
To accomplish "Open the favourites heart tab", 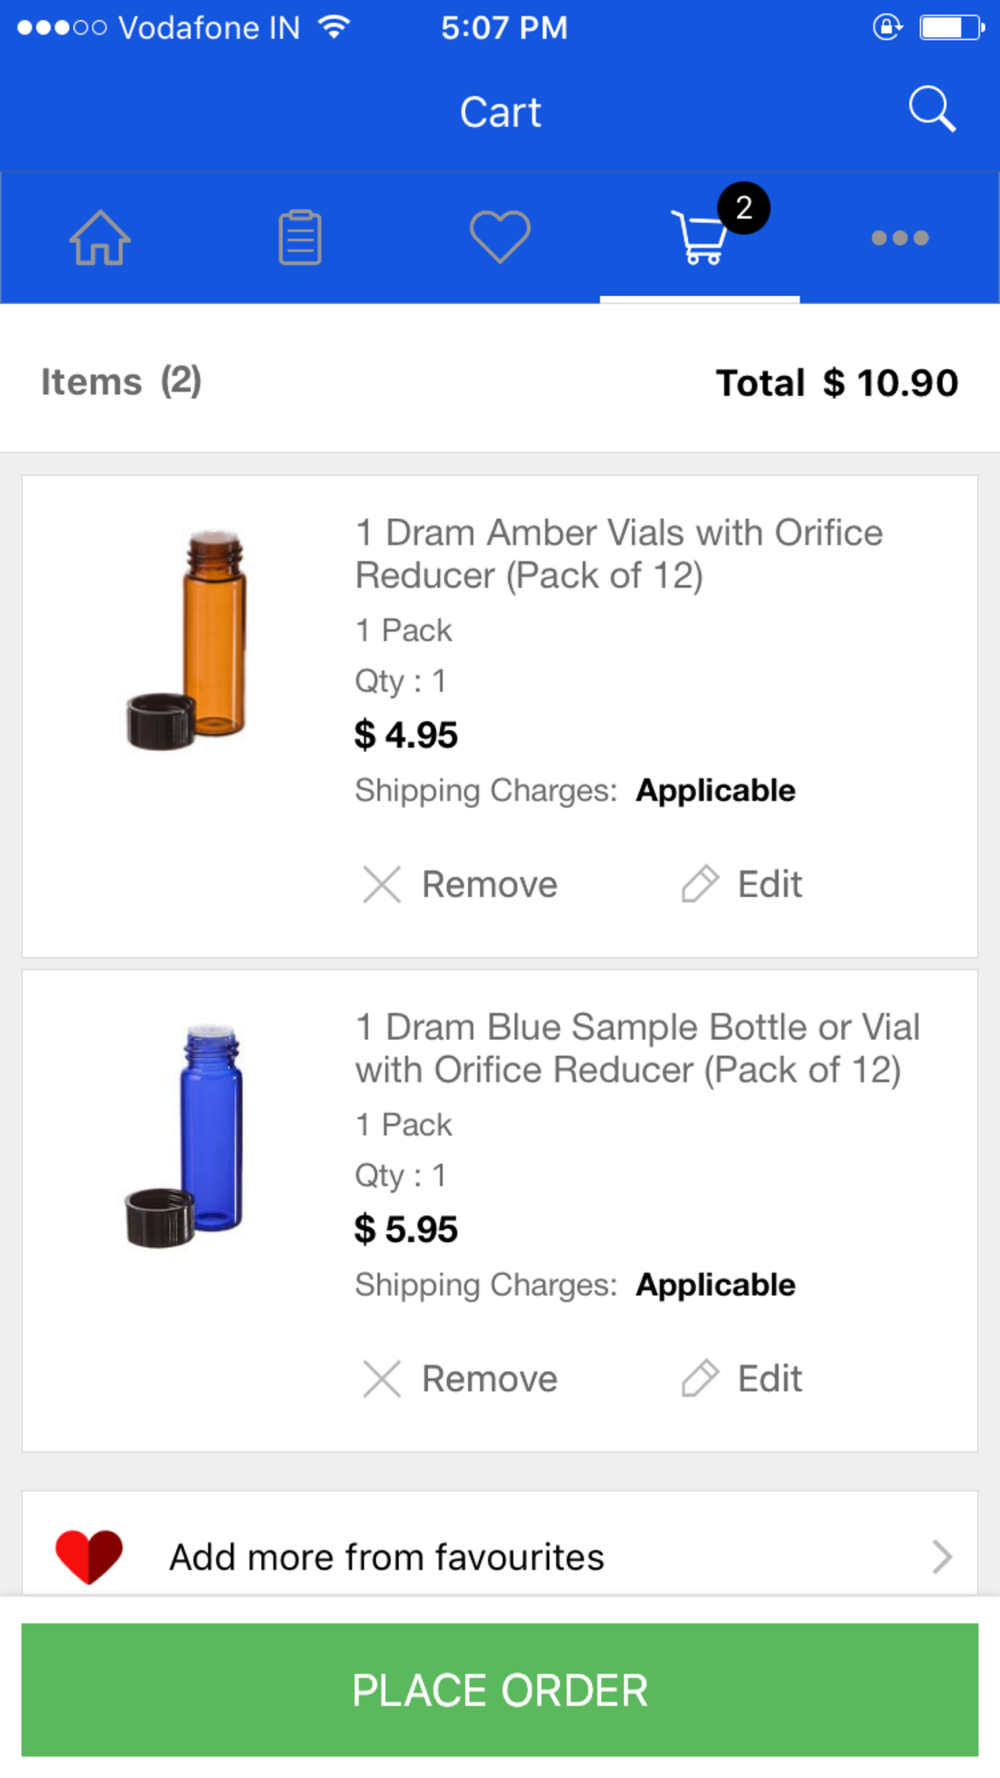I will click(x=500, y=237).
